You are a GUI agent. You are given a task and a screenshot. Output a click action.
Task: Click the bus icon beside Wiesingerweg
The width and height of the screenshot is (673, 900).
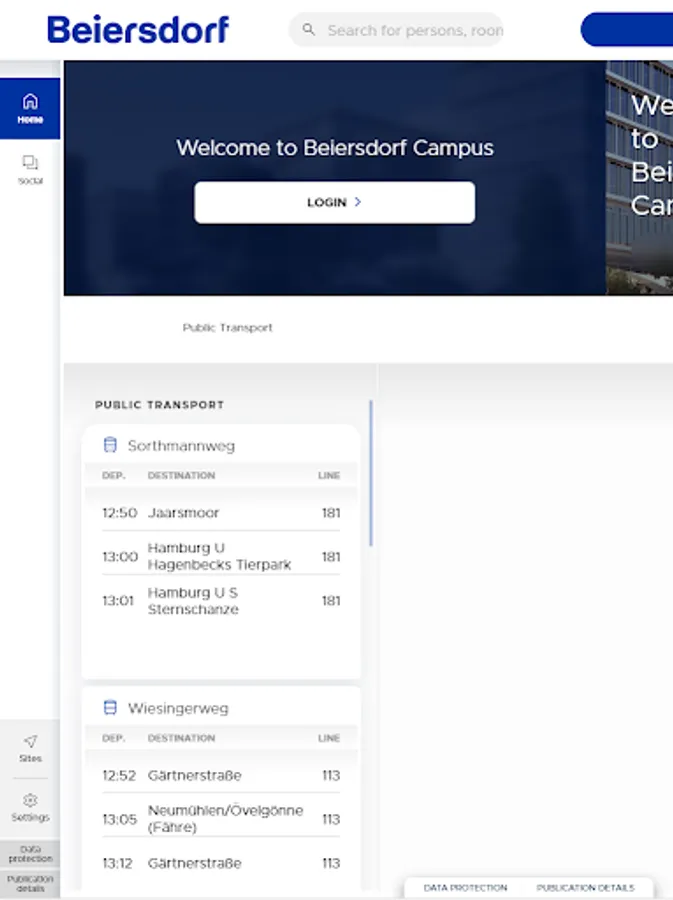(110, 707)
